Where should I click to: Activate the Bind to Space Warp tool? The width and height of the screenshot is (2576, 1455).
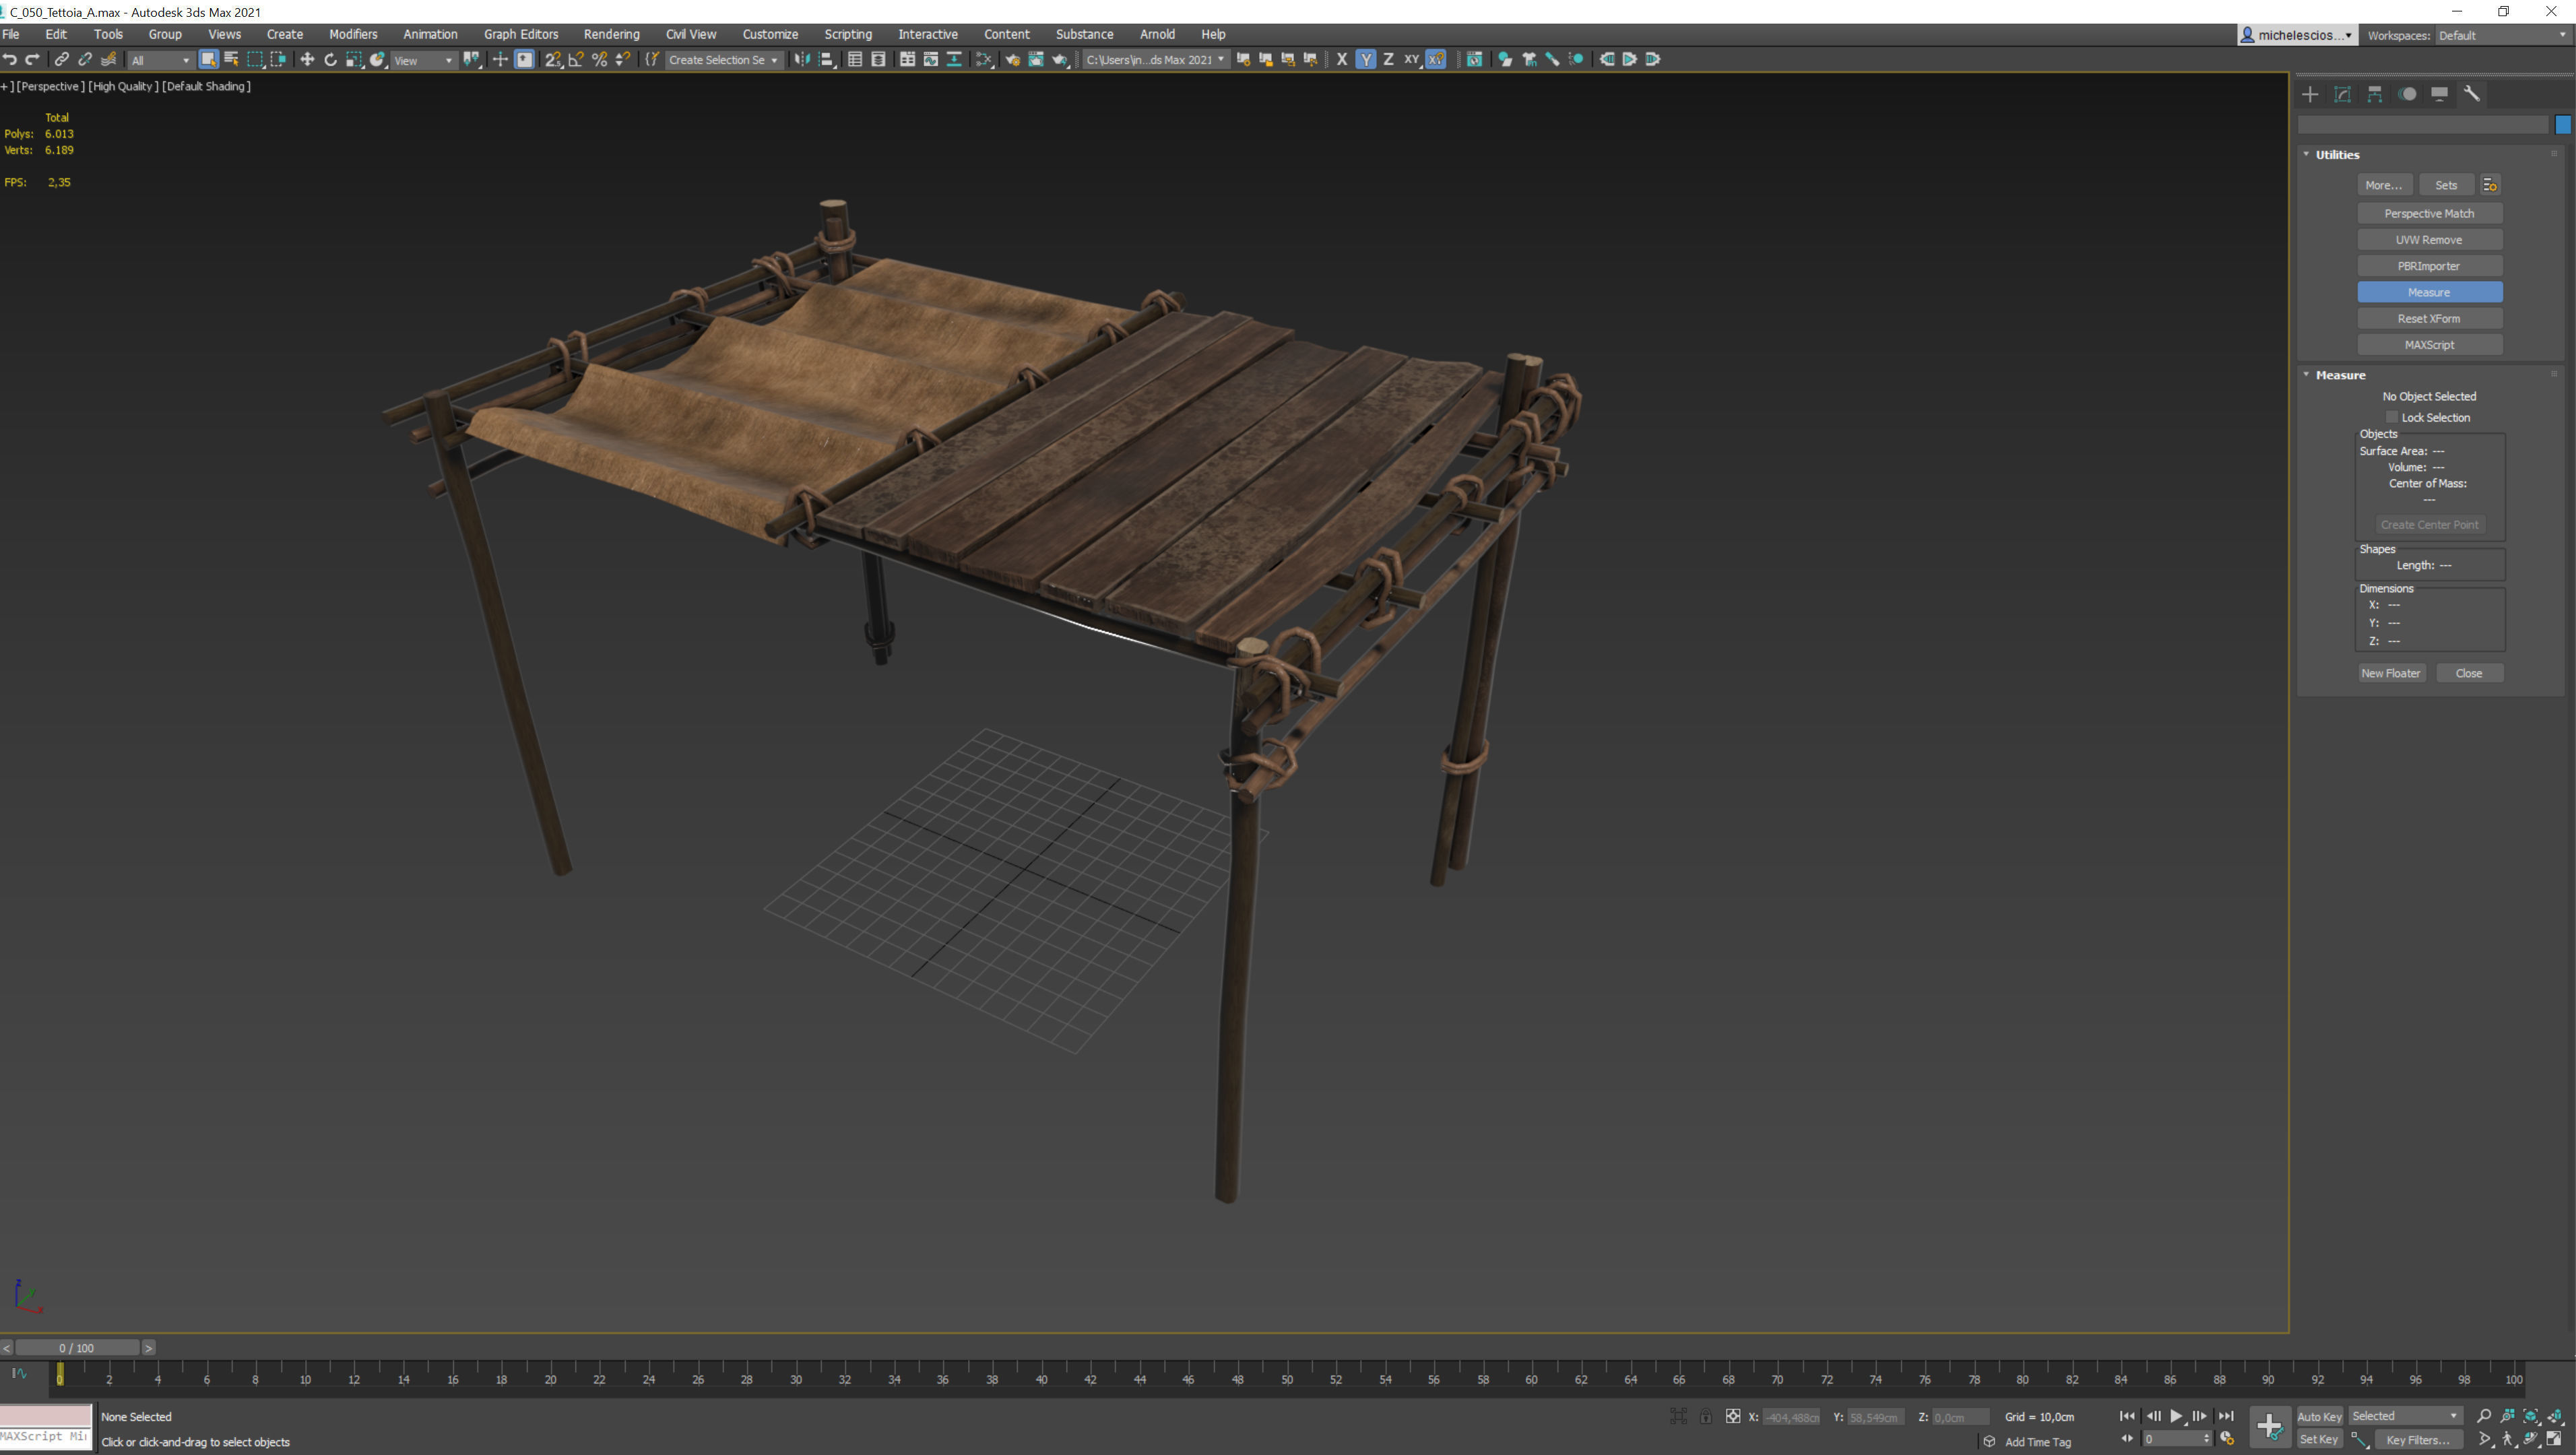tap(109, 60)
